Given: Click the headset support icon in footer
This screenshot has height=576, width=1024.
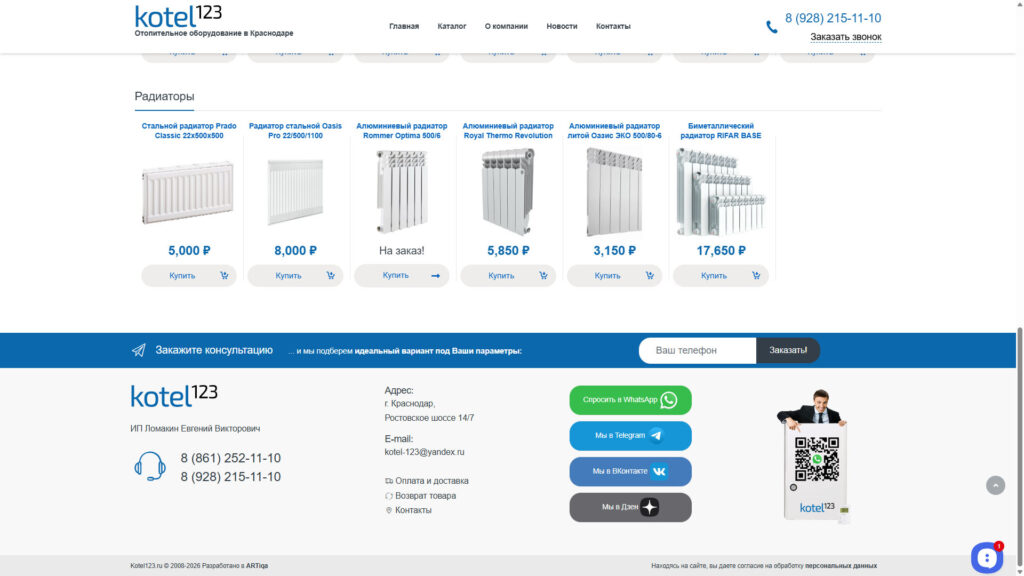Looking at the screenshot, I should (150, 466).
